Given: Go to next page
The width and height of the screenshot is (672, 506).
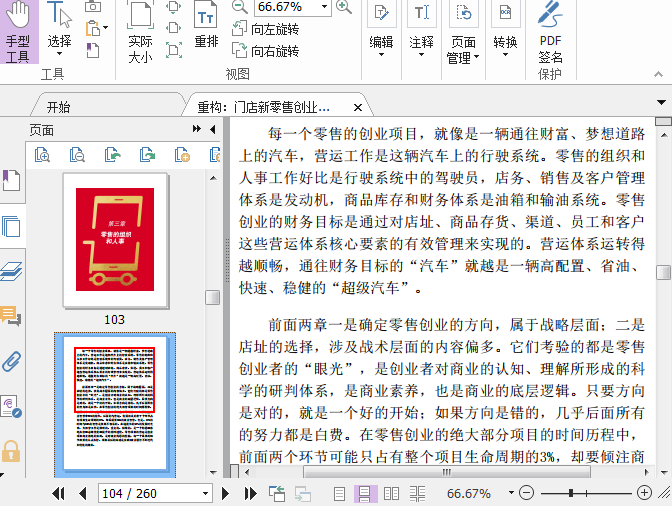Looking at the screenshot, I should coord(225,494).
